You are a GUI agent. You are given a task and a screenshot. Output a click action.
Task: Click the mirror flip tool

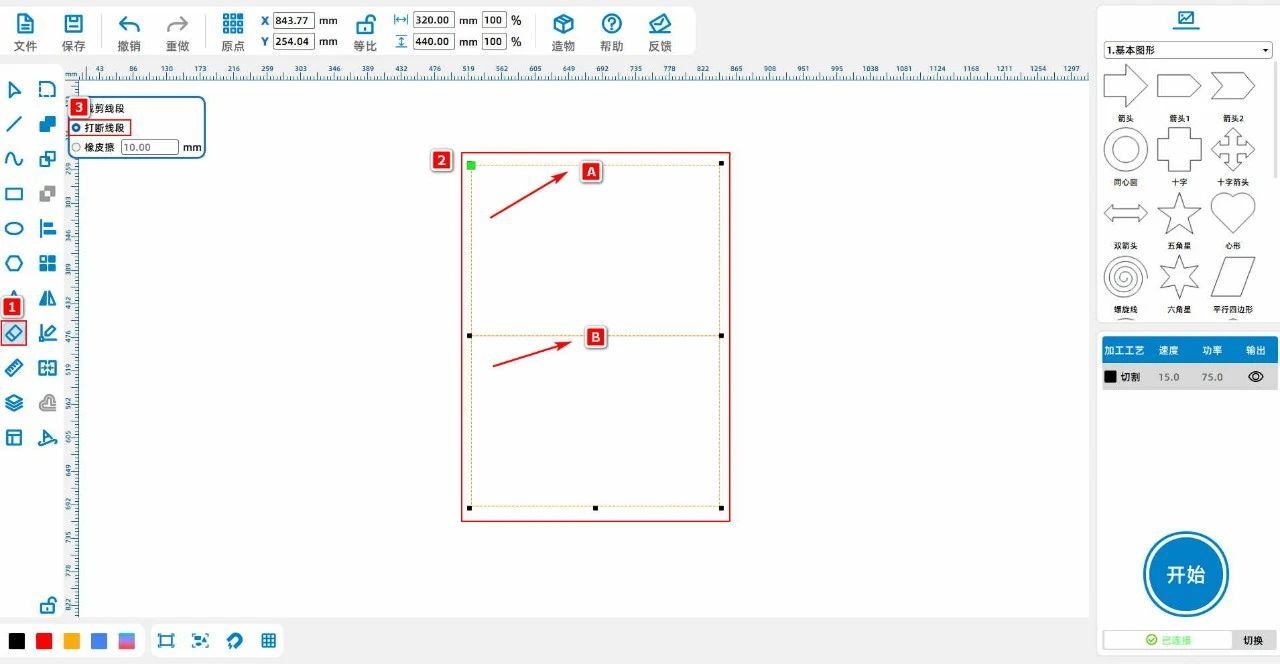coord(47,298)
